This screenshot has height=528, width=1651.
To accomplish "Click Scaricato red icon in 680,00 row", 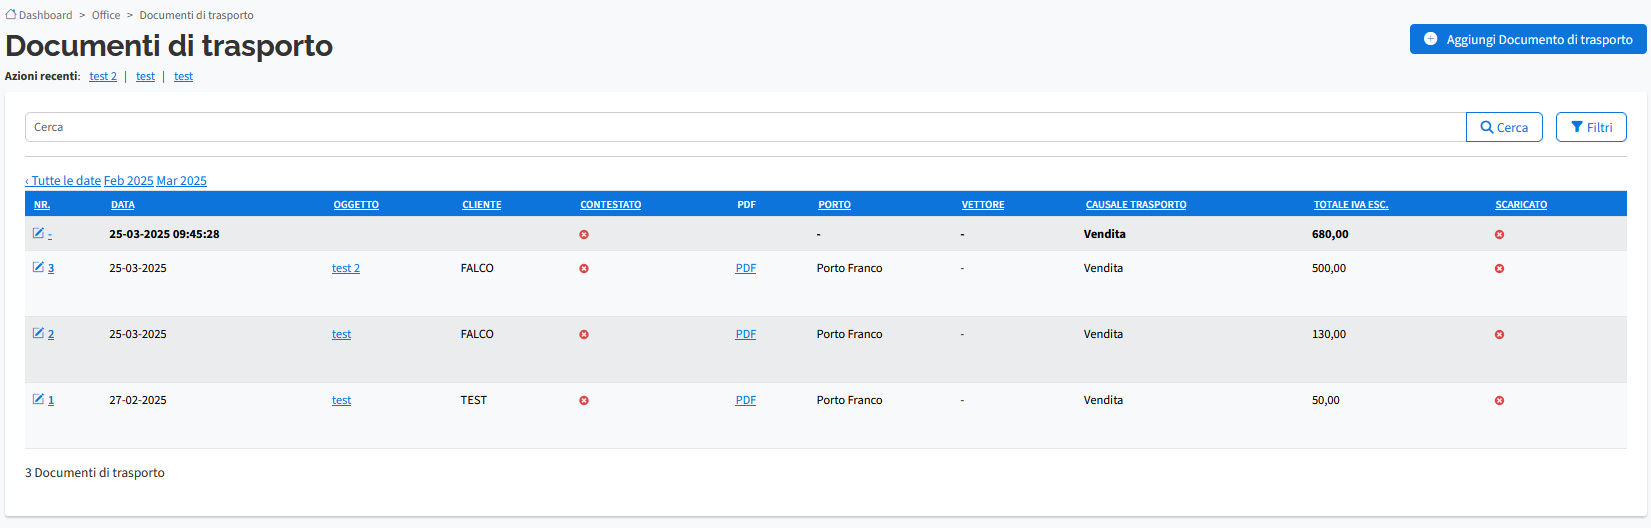I will pyautogui.click(x=1499, y=235).
